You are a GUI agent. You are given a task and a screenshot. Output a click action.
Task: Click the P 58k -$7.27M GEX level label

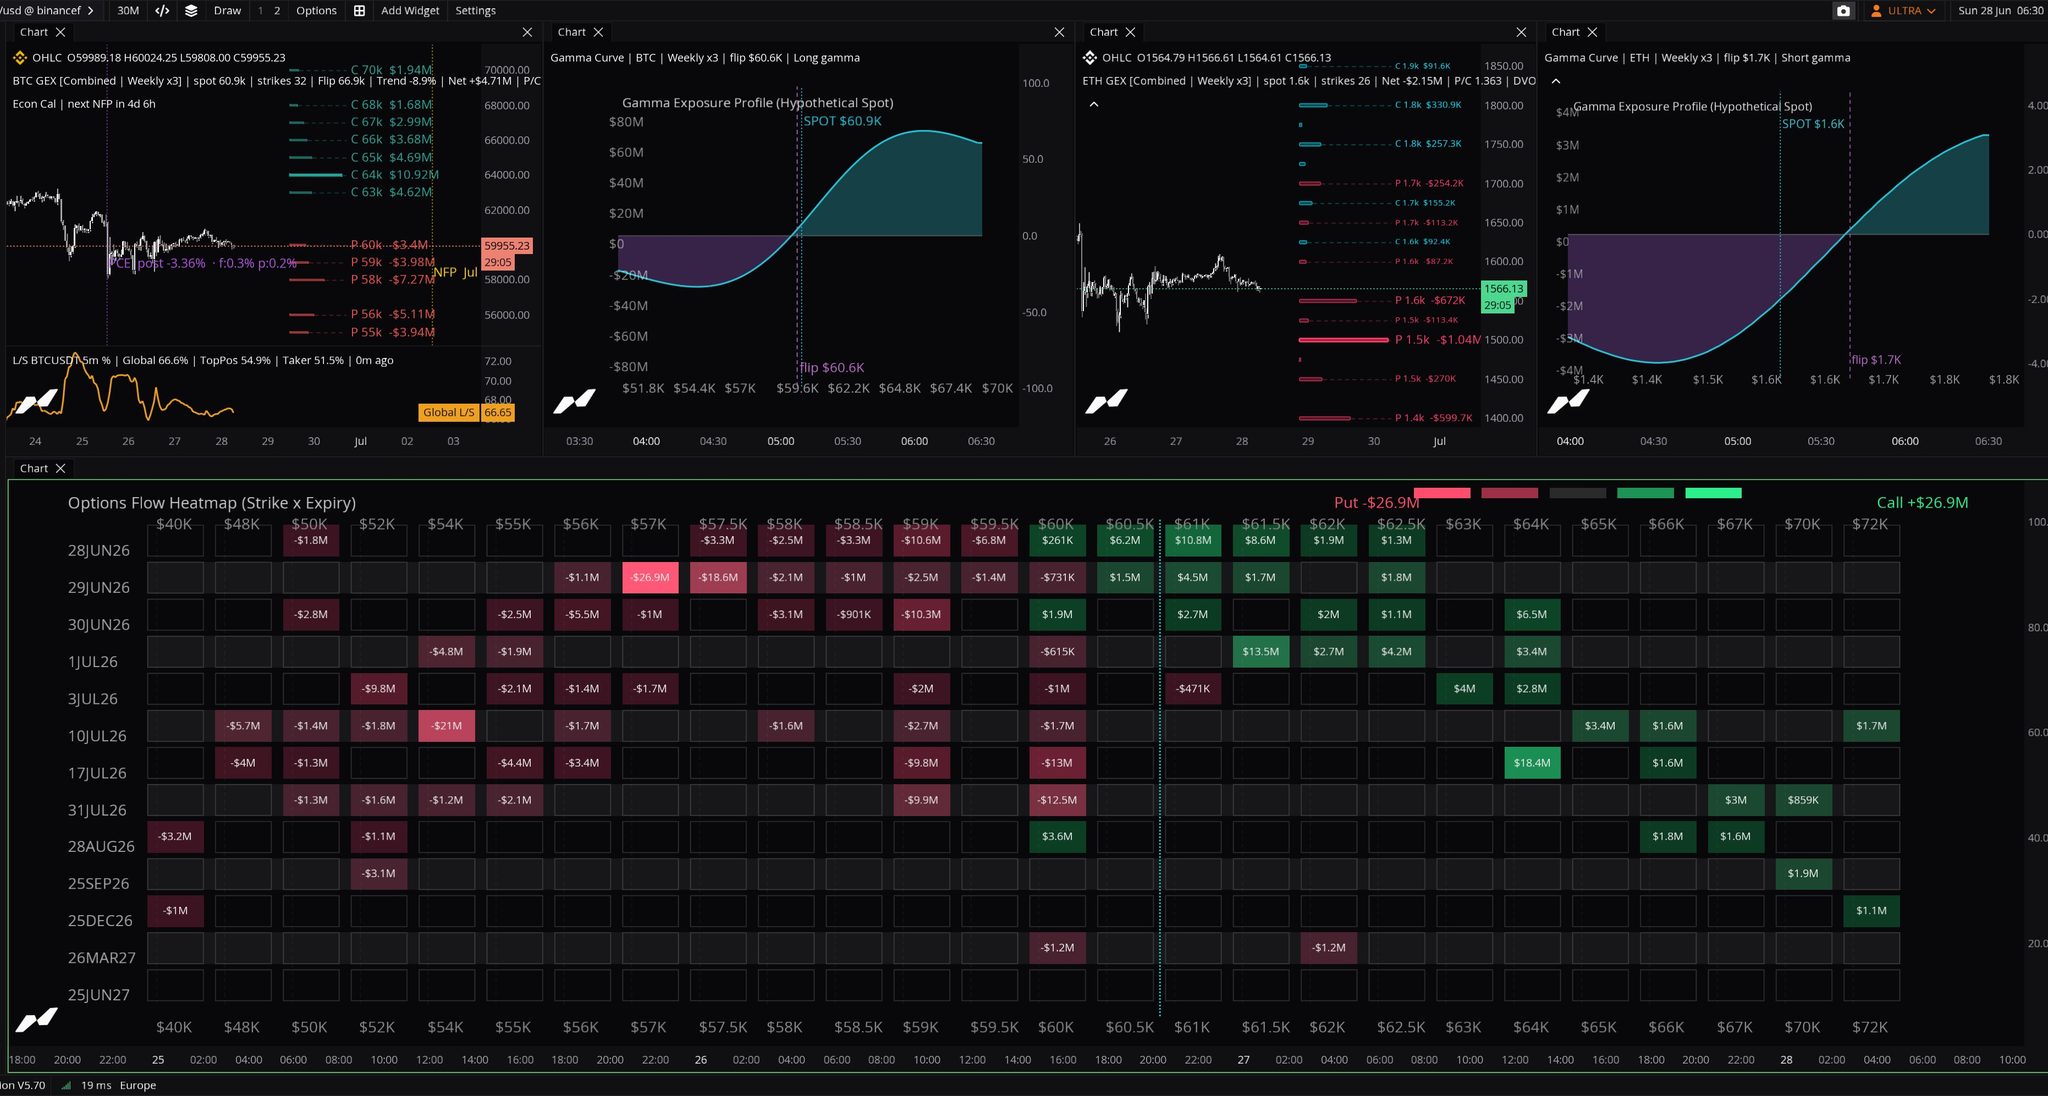click(392, 279)
